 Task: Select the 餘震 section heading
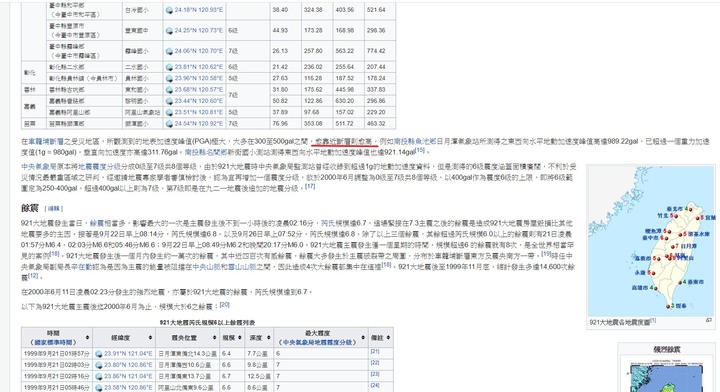click(x=30, y=208)
